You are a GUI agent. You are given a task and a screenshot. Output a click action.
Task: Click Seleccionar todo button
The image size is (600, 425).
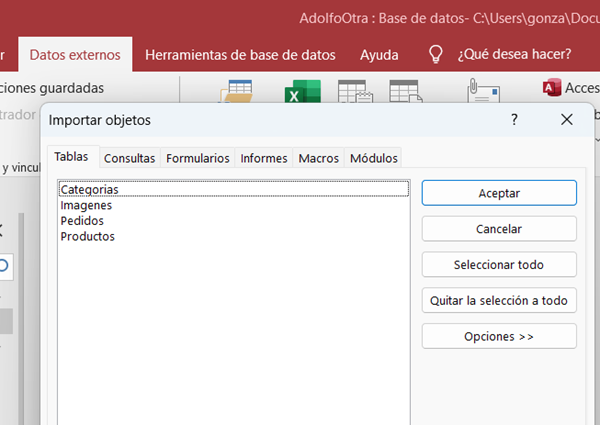pyautogui.click(x=499, y=265)
